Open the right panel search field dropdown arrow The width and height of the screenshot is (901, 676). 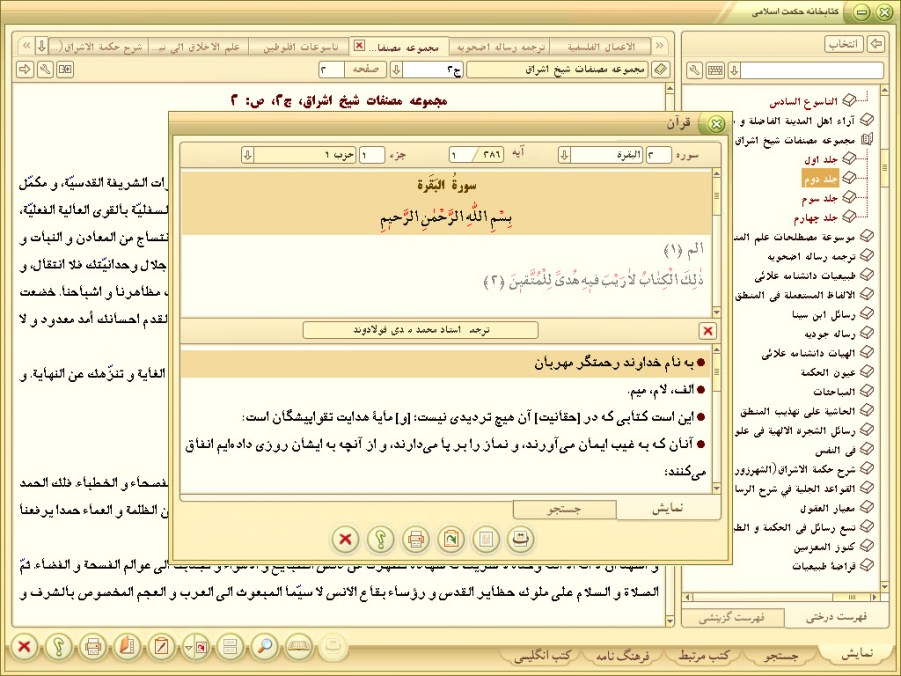coord(734,71)
